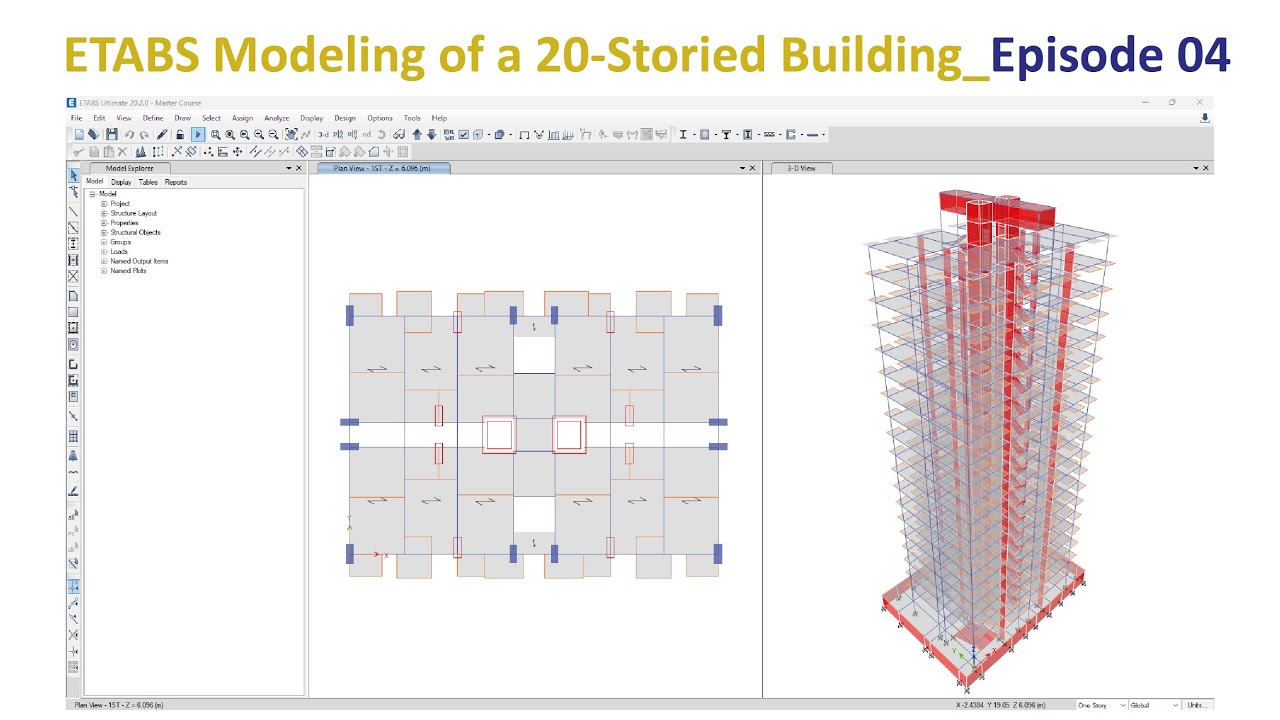Select the Draw Rectangular Floor tool
Screen dimensions: 1280x720
pyautogui.click(x=73, y=312)
